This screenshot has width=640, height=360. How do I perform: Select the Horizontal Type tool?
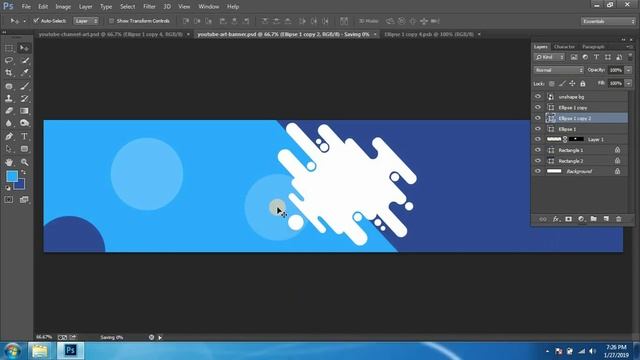(24, 136)
